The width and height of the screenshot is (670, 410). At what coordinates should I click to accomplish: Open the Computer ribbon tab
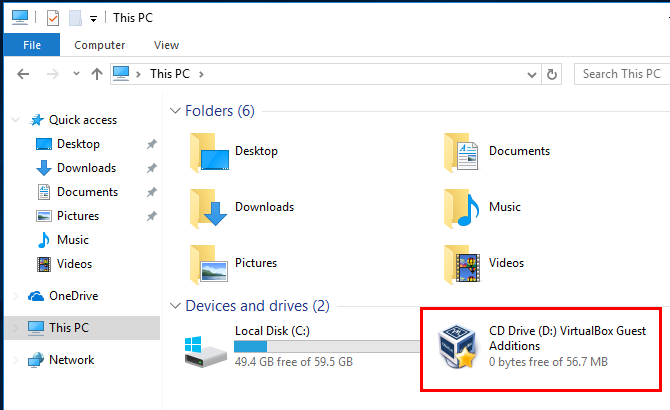pos(99,45)
